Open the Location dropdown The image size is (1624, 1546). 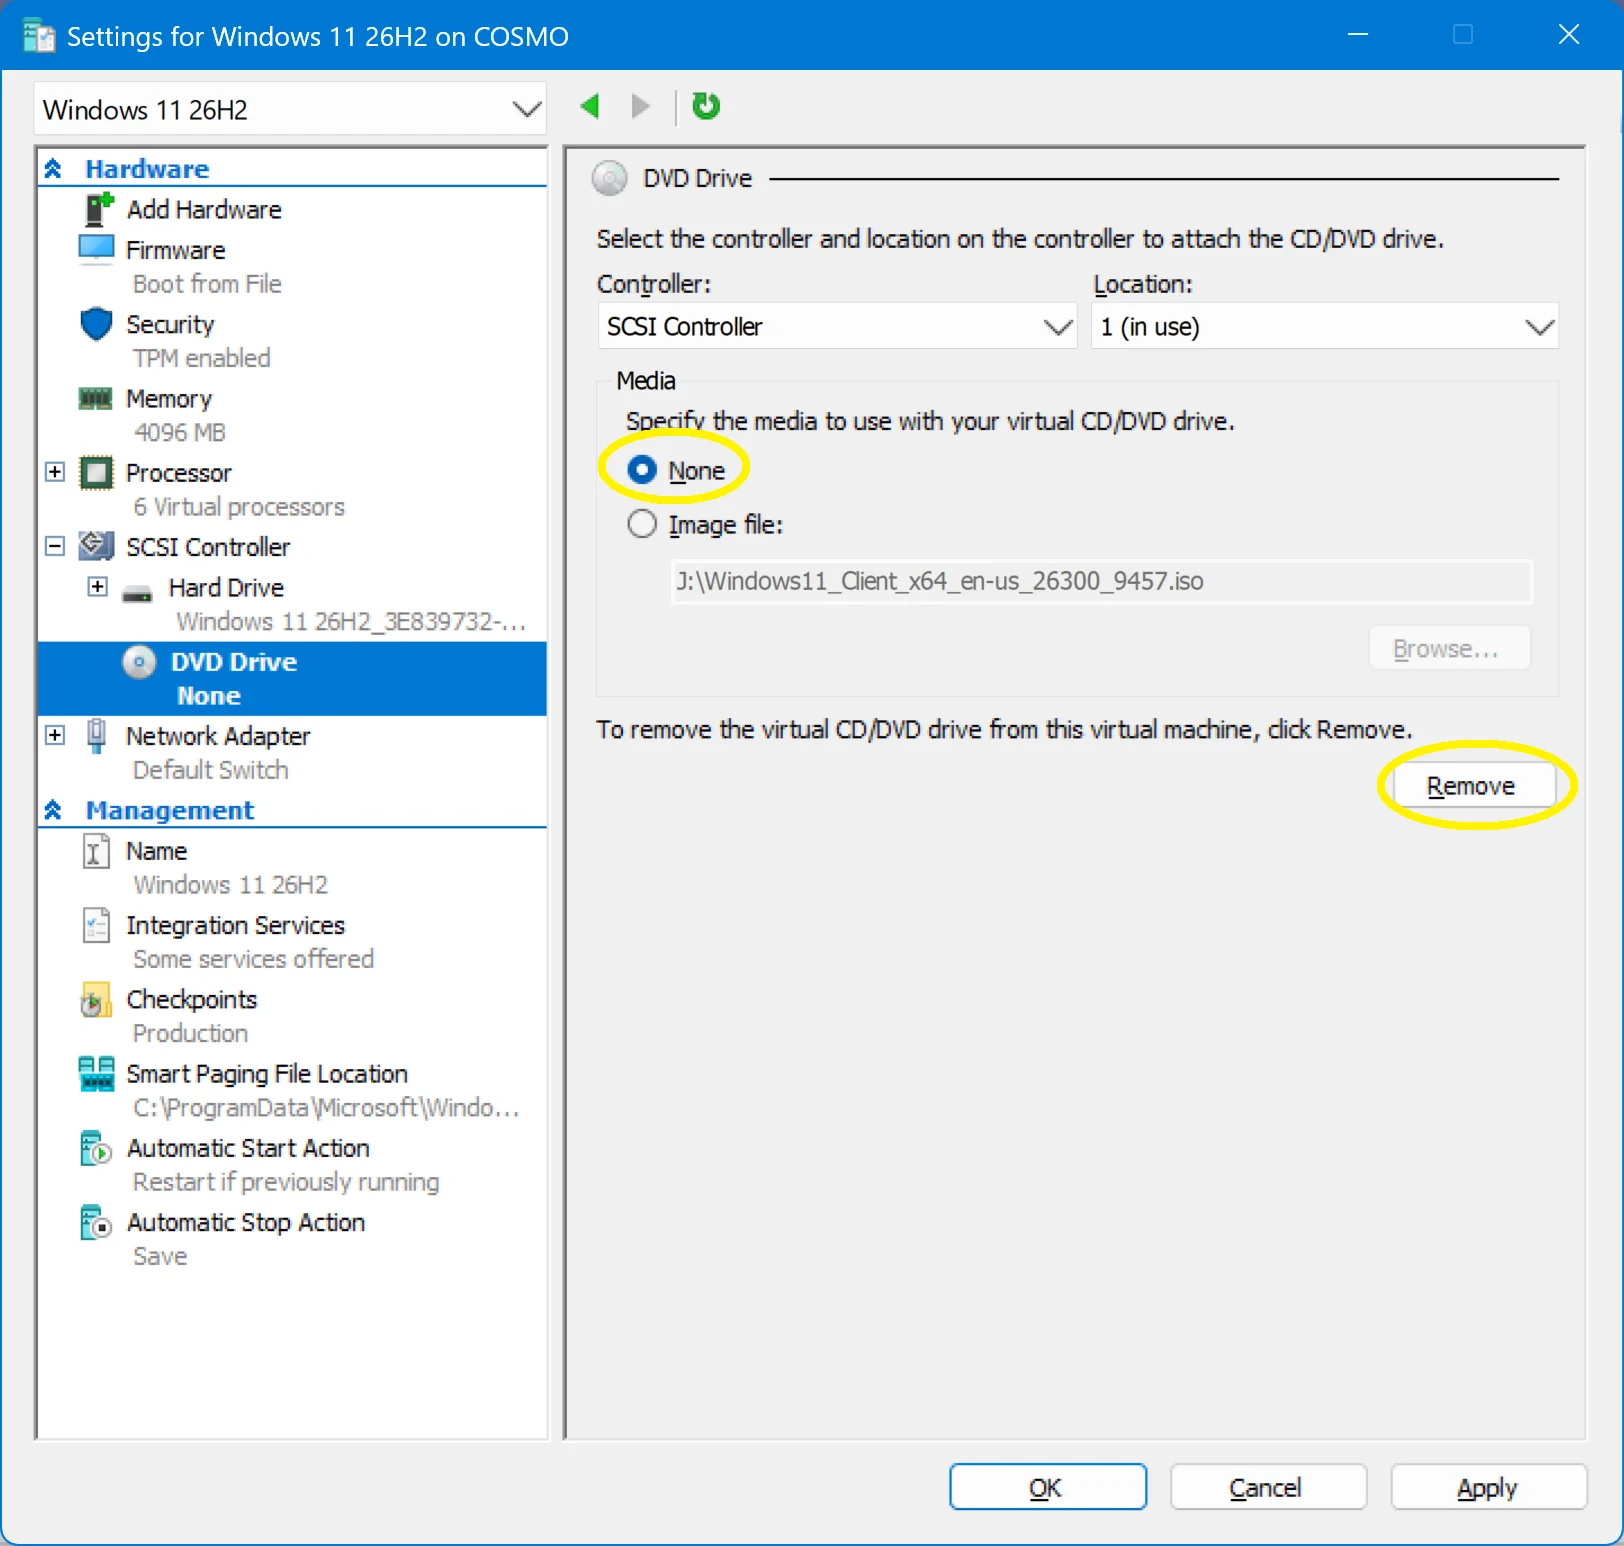point(1325,326)
